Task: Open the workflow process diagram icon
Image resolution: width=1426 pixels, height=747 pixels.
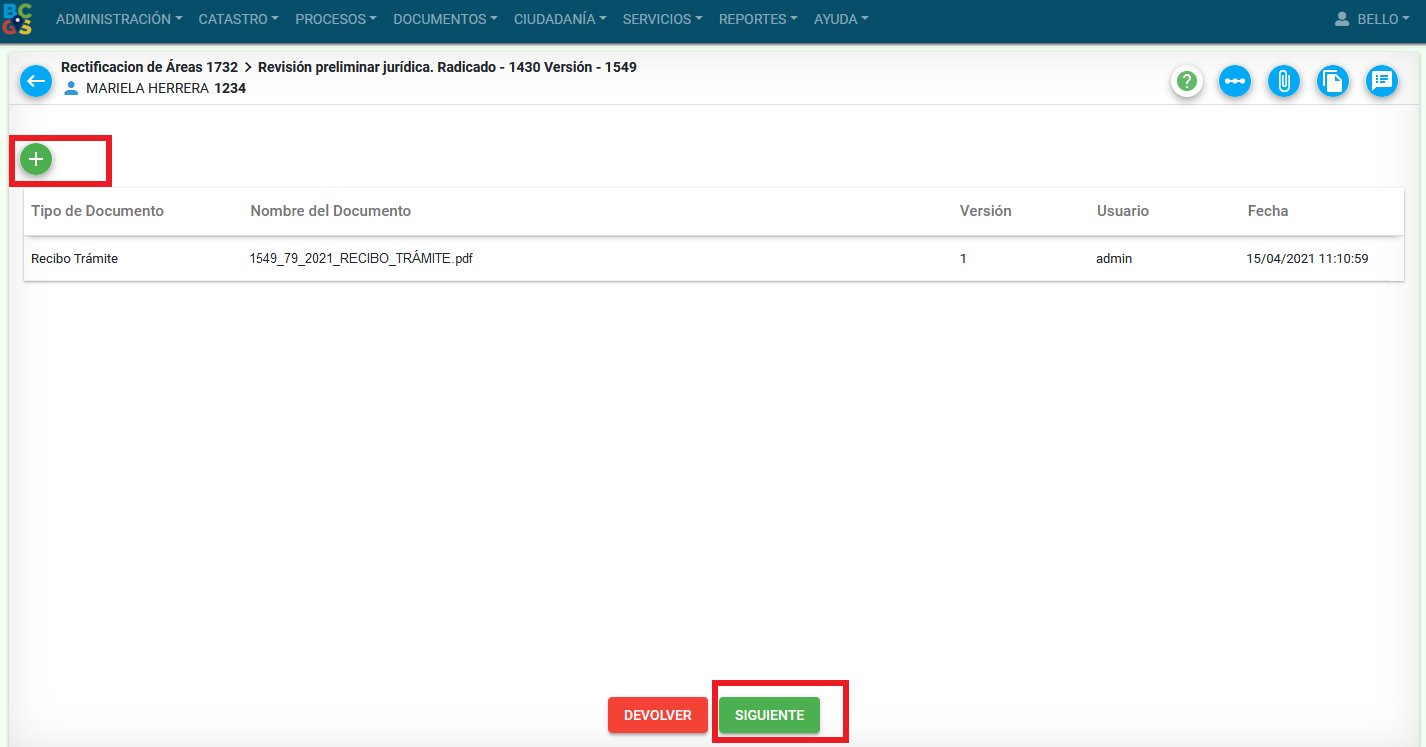Action: point(1235,82)
